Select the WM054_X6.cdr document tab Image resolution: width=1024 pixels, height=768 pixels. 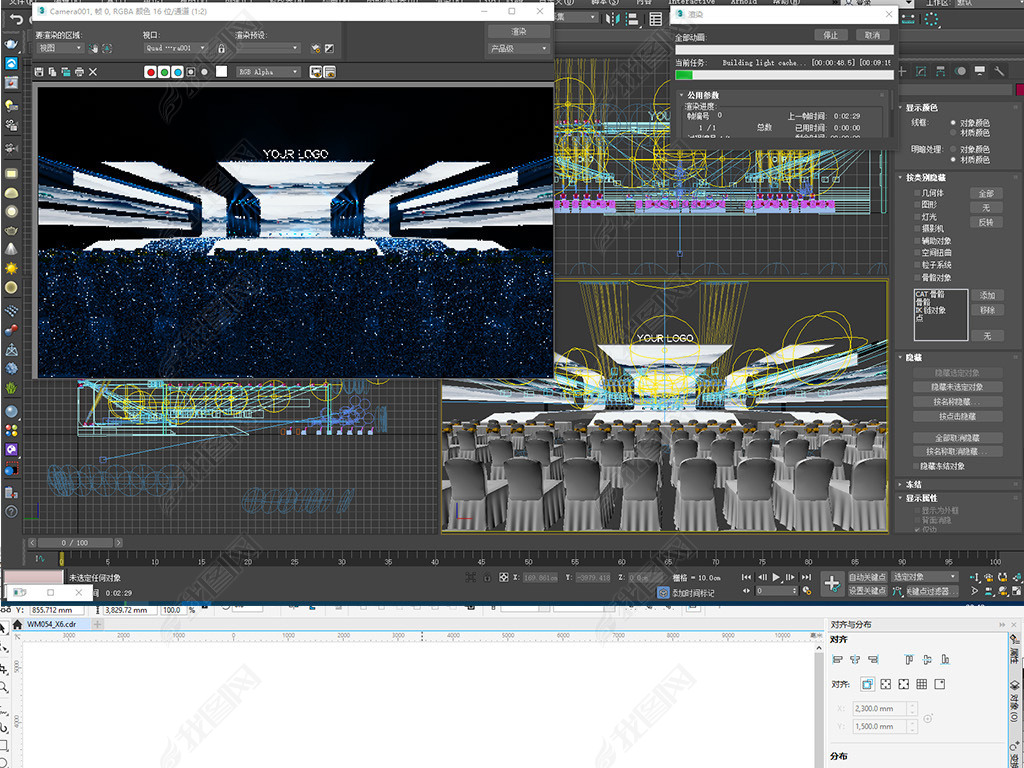coord(52,624)
